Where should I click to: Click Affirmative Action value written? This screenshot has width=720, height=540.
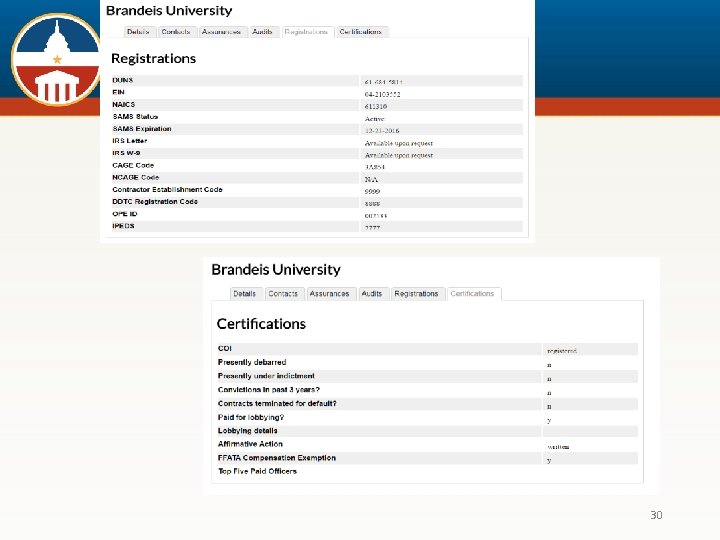tap(558, 446)
